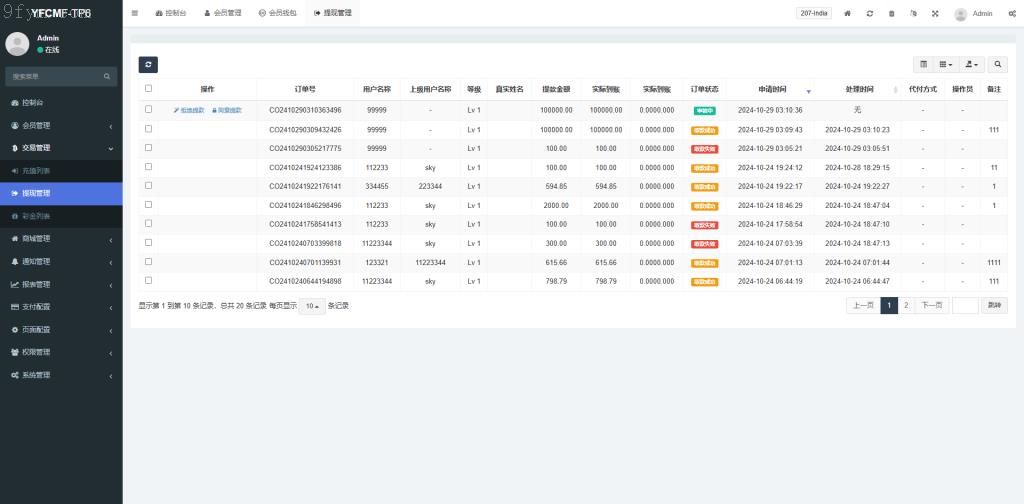Screen dimensions: 1024x504
Task: Open the settings gears icon at top right
Action: [x=1010, y=14]
